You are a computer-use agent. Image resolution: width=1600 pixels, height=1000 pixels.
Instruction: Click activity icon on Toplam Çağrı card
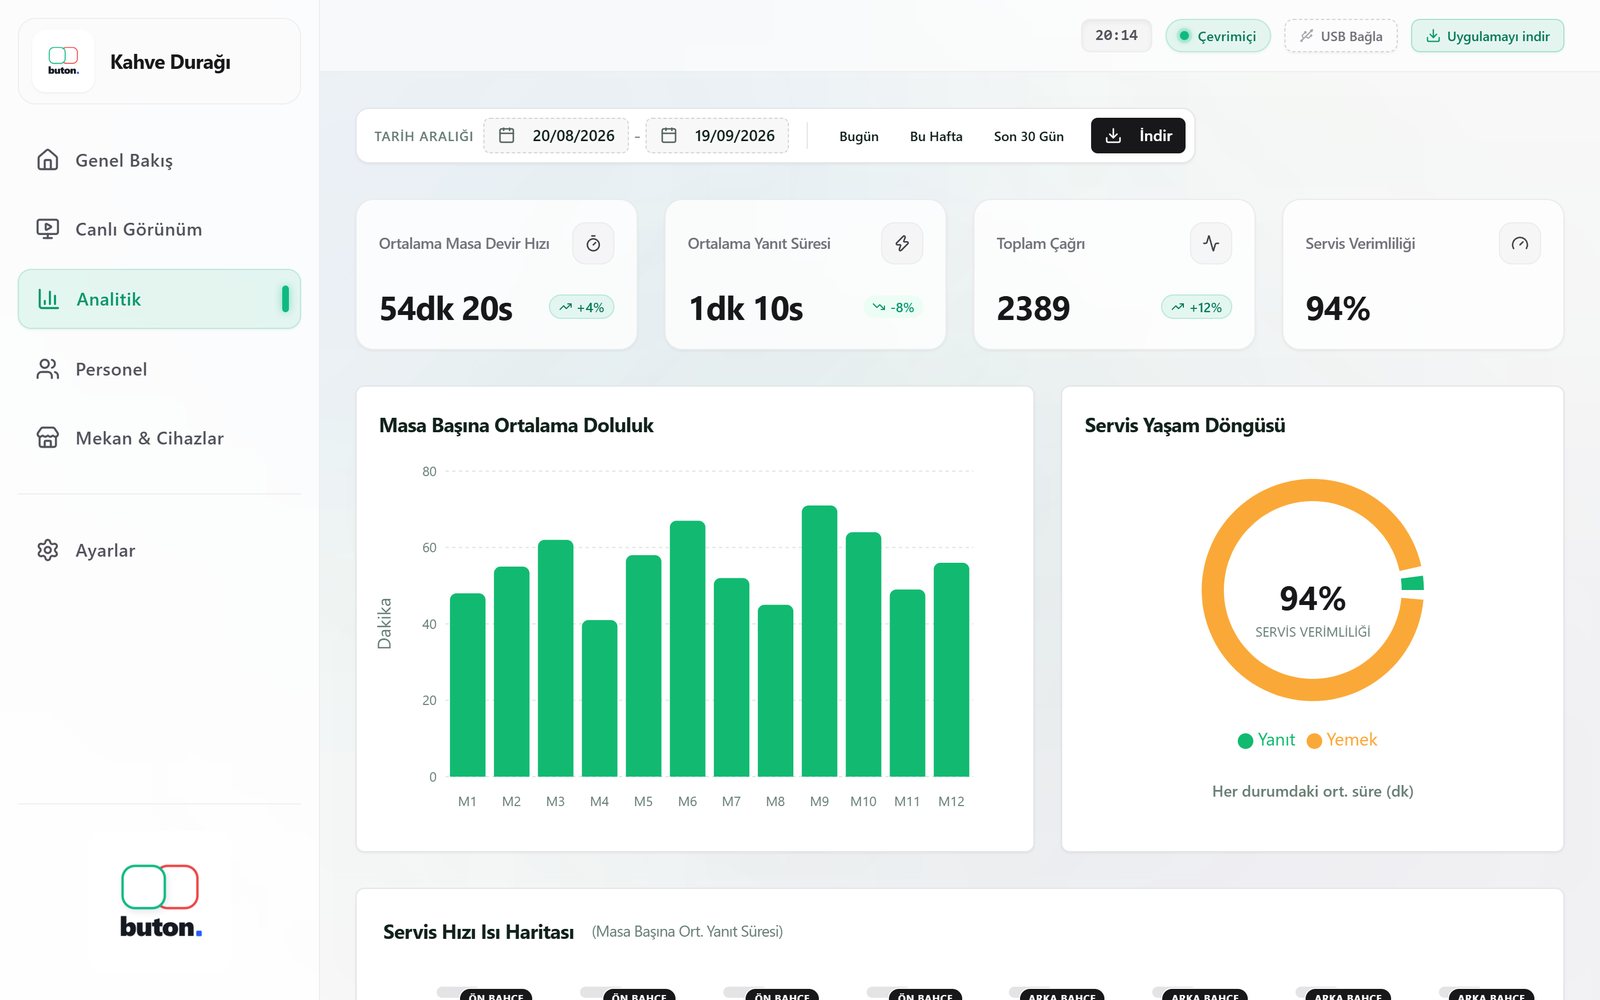1211,244
